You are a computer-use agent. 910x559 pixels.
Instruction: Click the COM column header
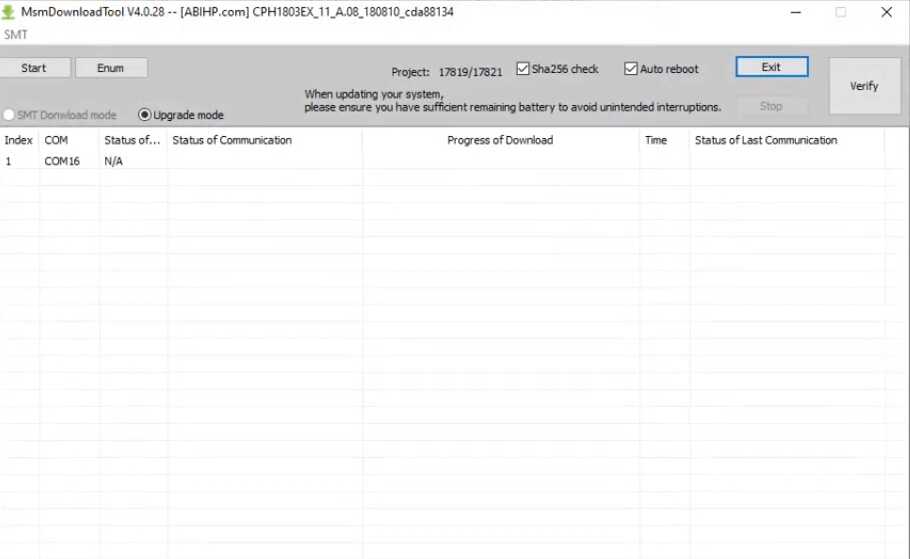(69, 140)
